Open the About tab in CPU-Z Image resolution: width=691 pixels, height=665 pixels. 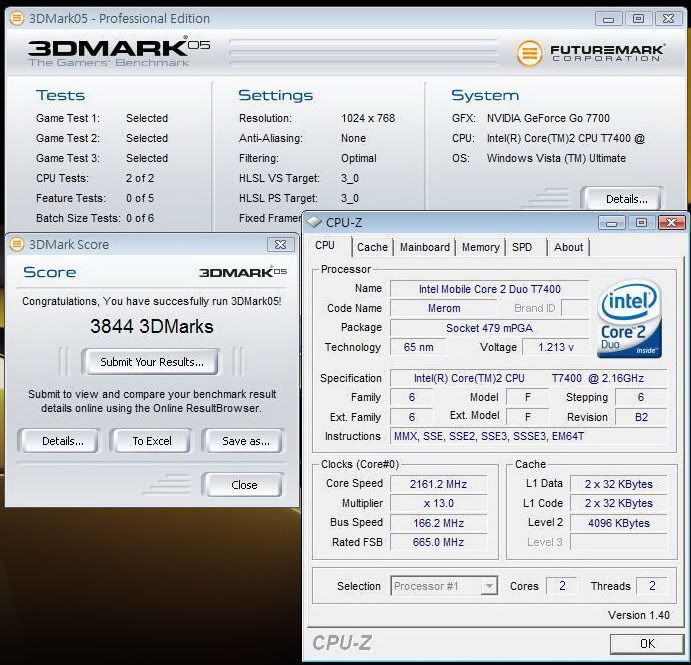(568, 247)
